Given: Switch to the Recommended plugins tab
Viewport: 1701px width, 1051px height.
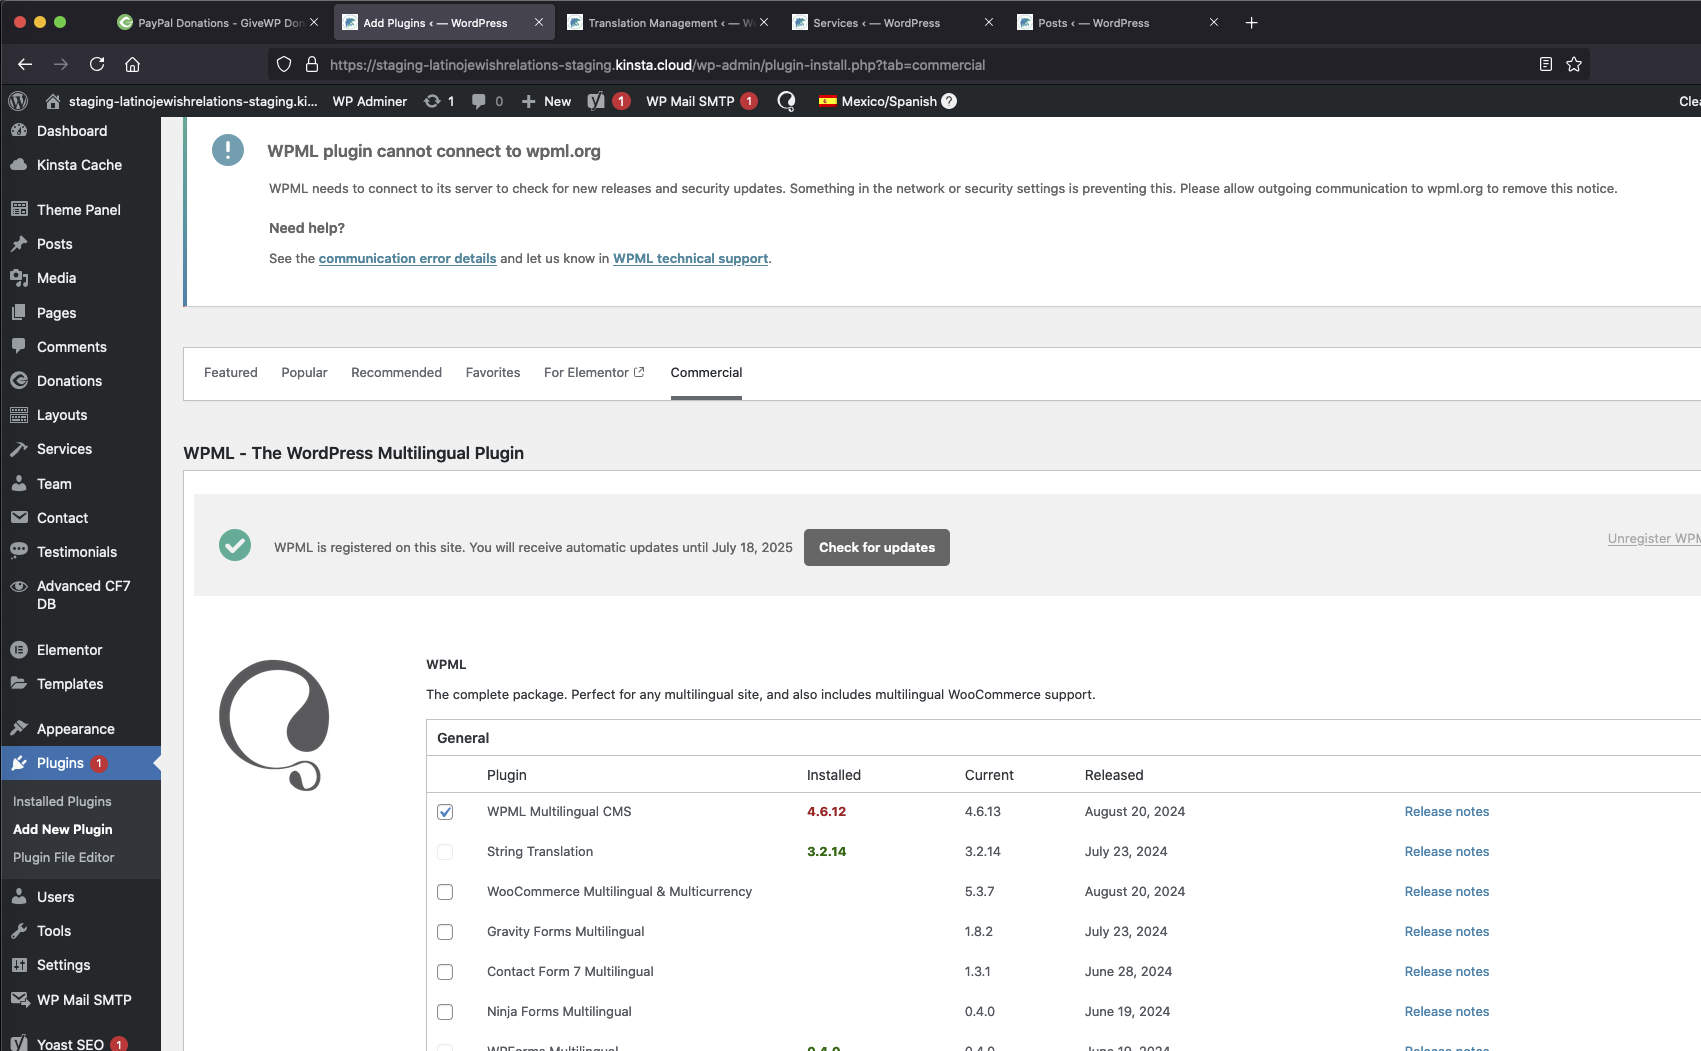Looking at the screenshot, I should tap(396, 372).
